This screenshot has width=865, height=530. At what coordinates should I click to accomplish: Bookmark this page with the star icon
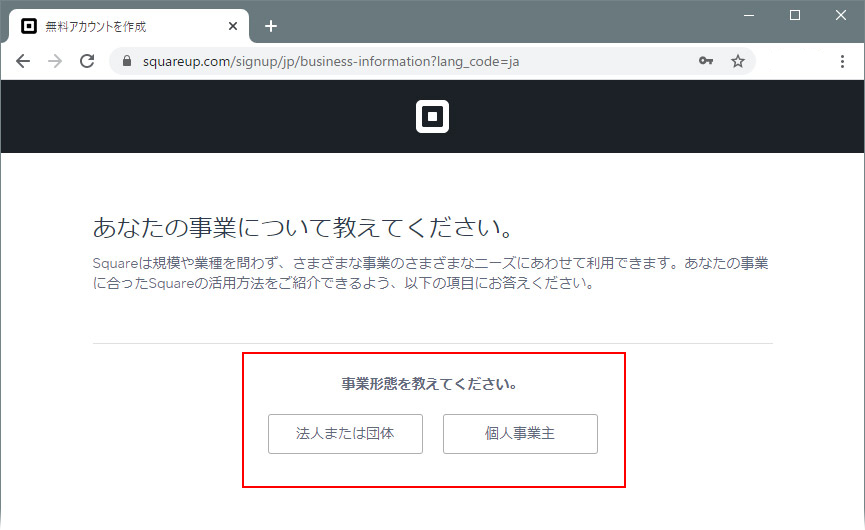(x=738, y=61)
